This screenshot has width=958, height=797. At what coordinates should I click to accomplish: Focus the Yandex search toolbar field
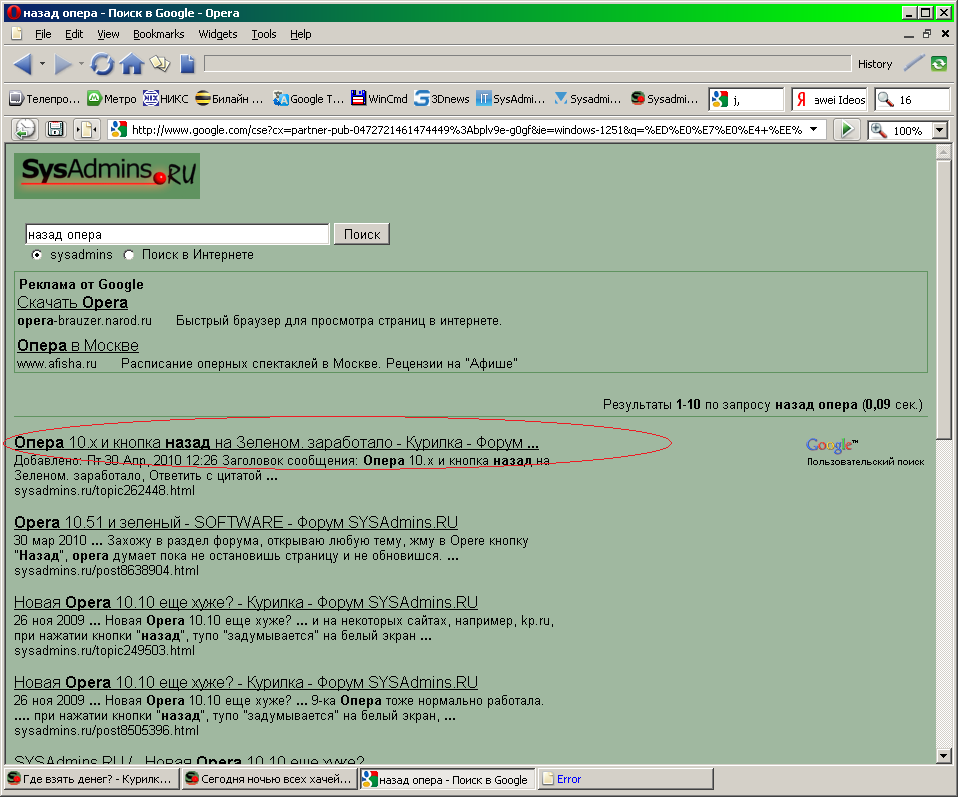click(829, 99)
